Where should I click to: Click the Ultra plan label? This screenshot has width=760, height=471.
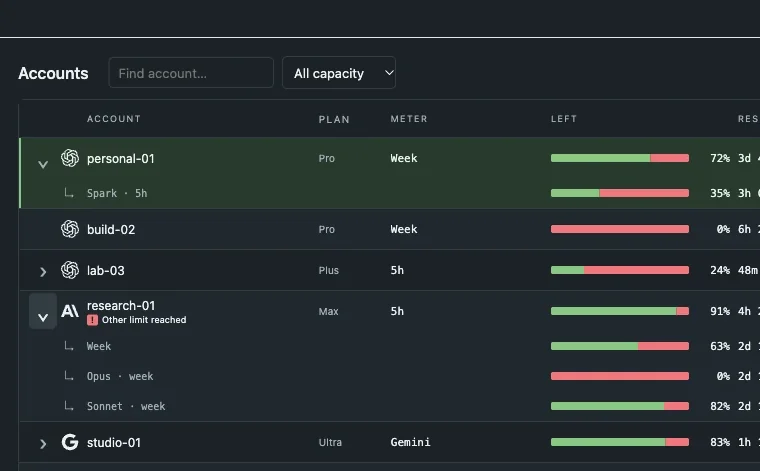[330, 442]
